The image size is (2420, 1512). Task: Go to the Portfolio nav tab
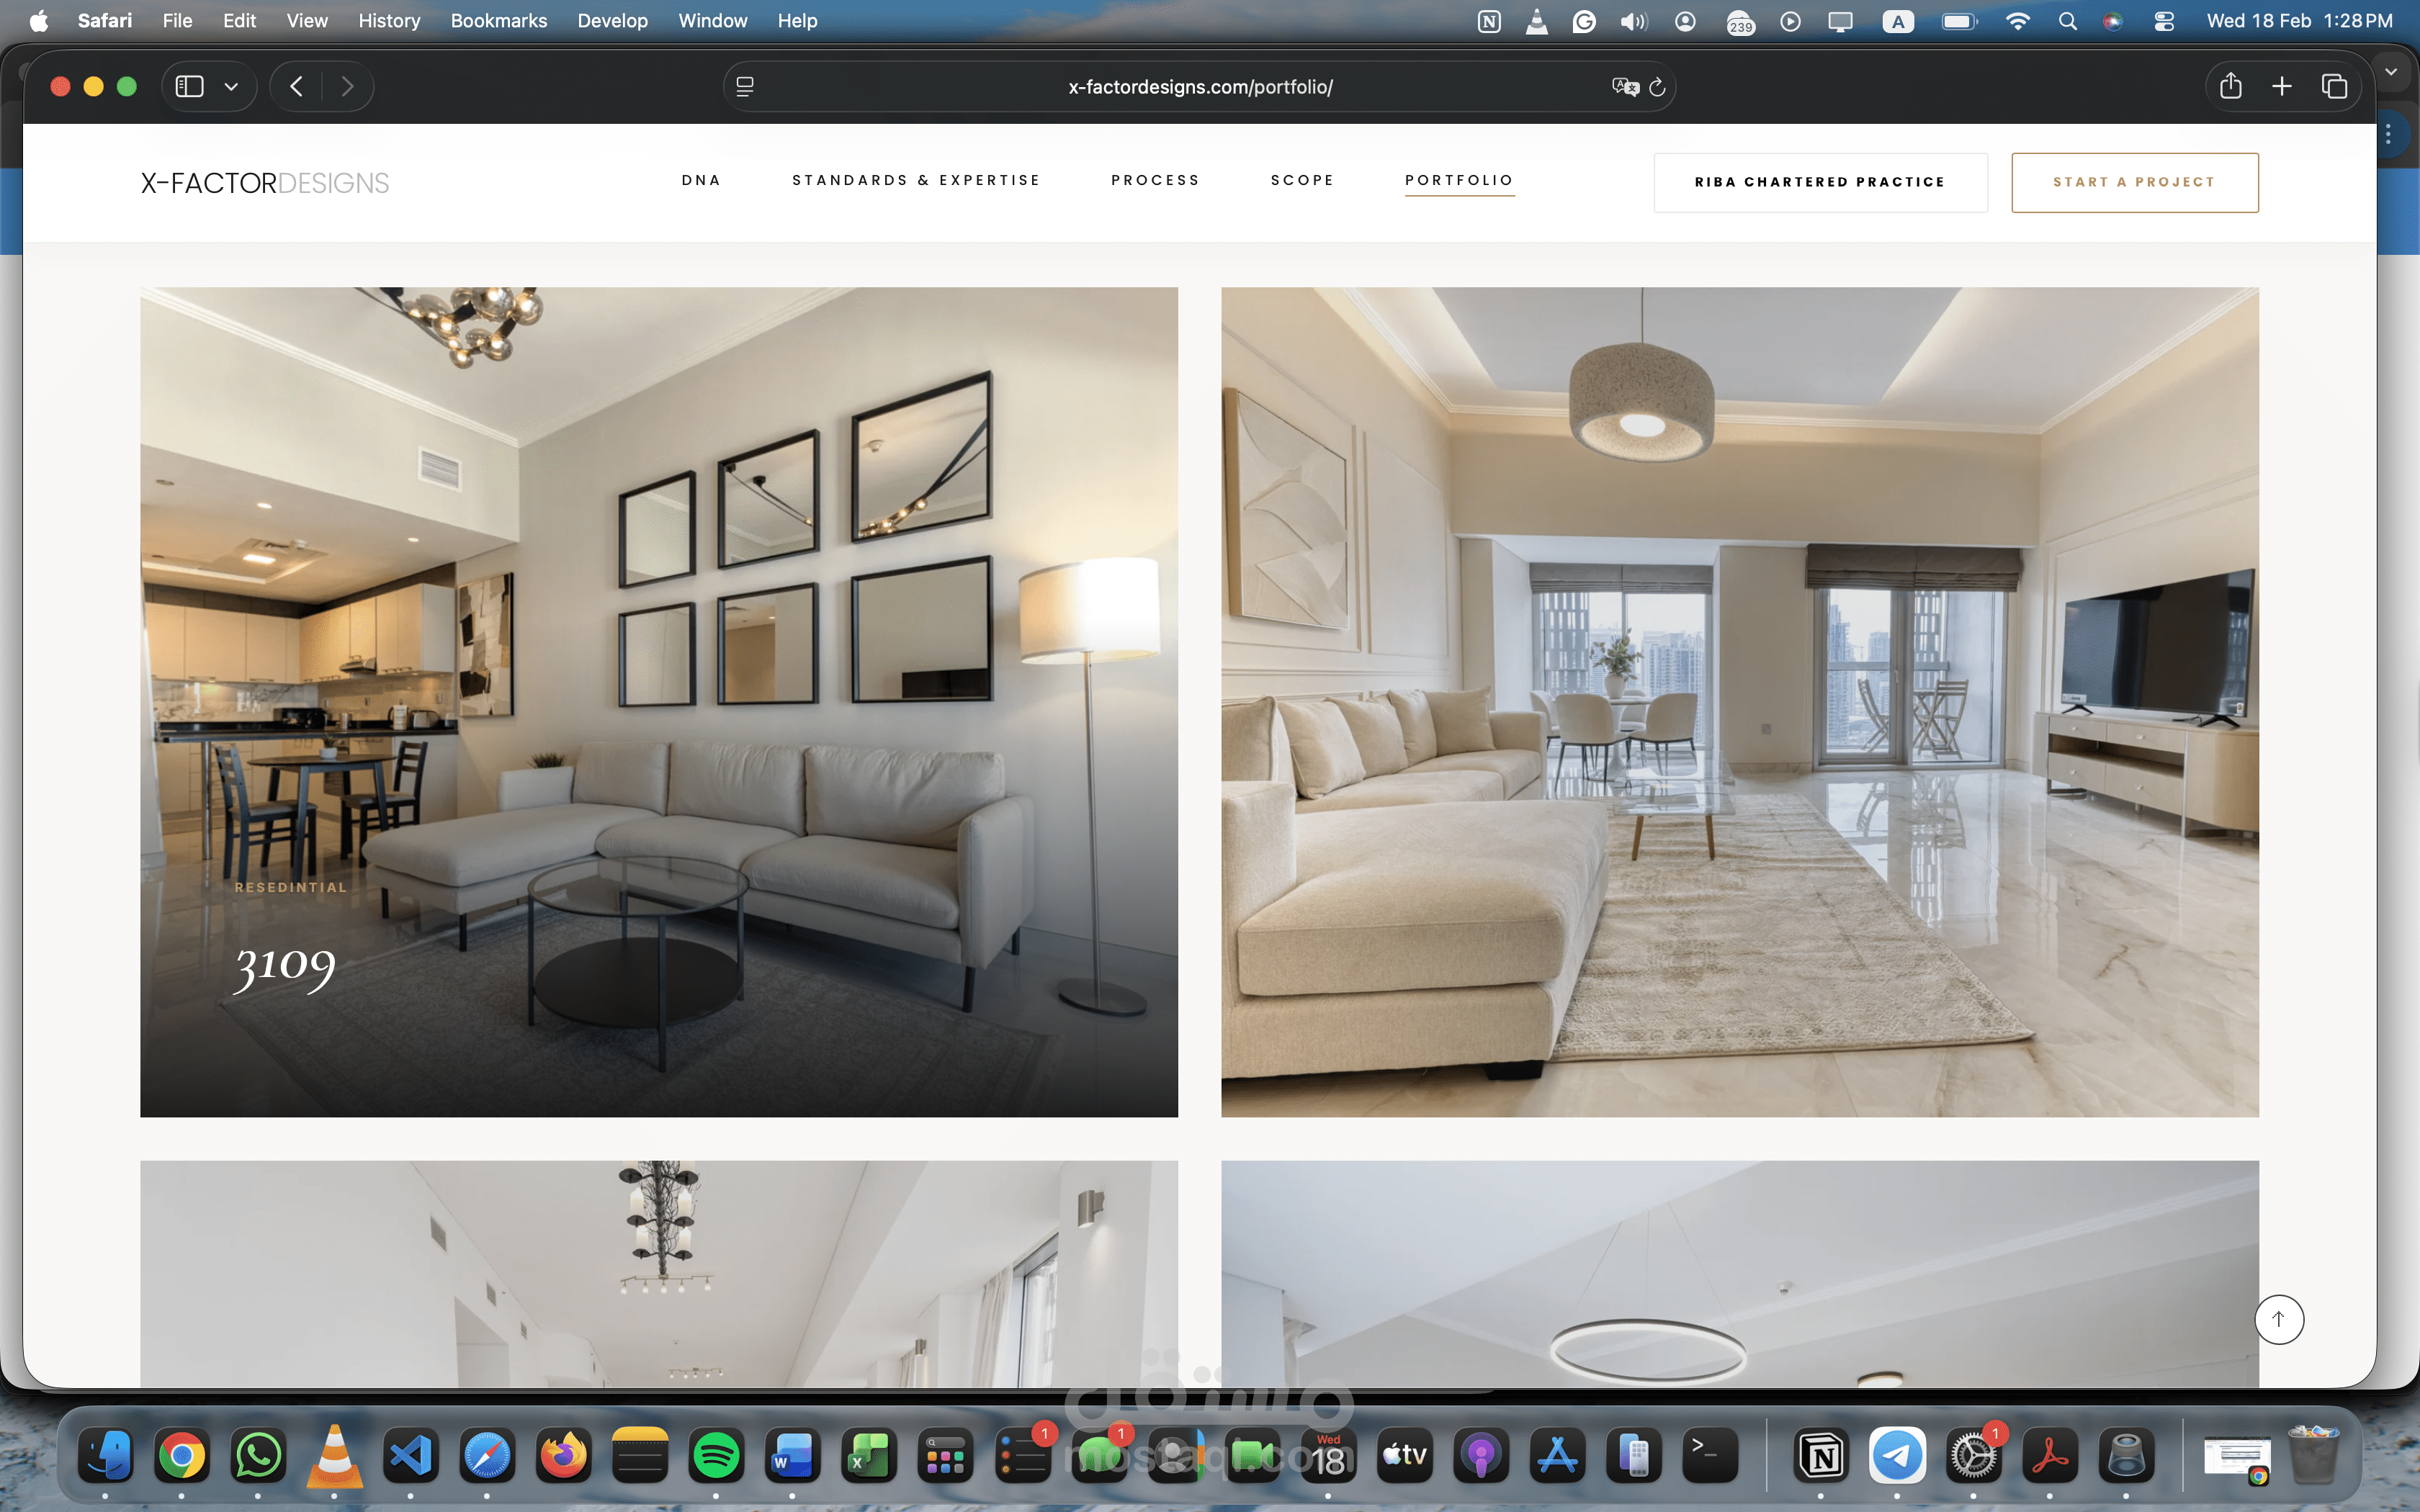[1459, 180]
